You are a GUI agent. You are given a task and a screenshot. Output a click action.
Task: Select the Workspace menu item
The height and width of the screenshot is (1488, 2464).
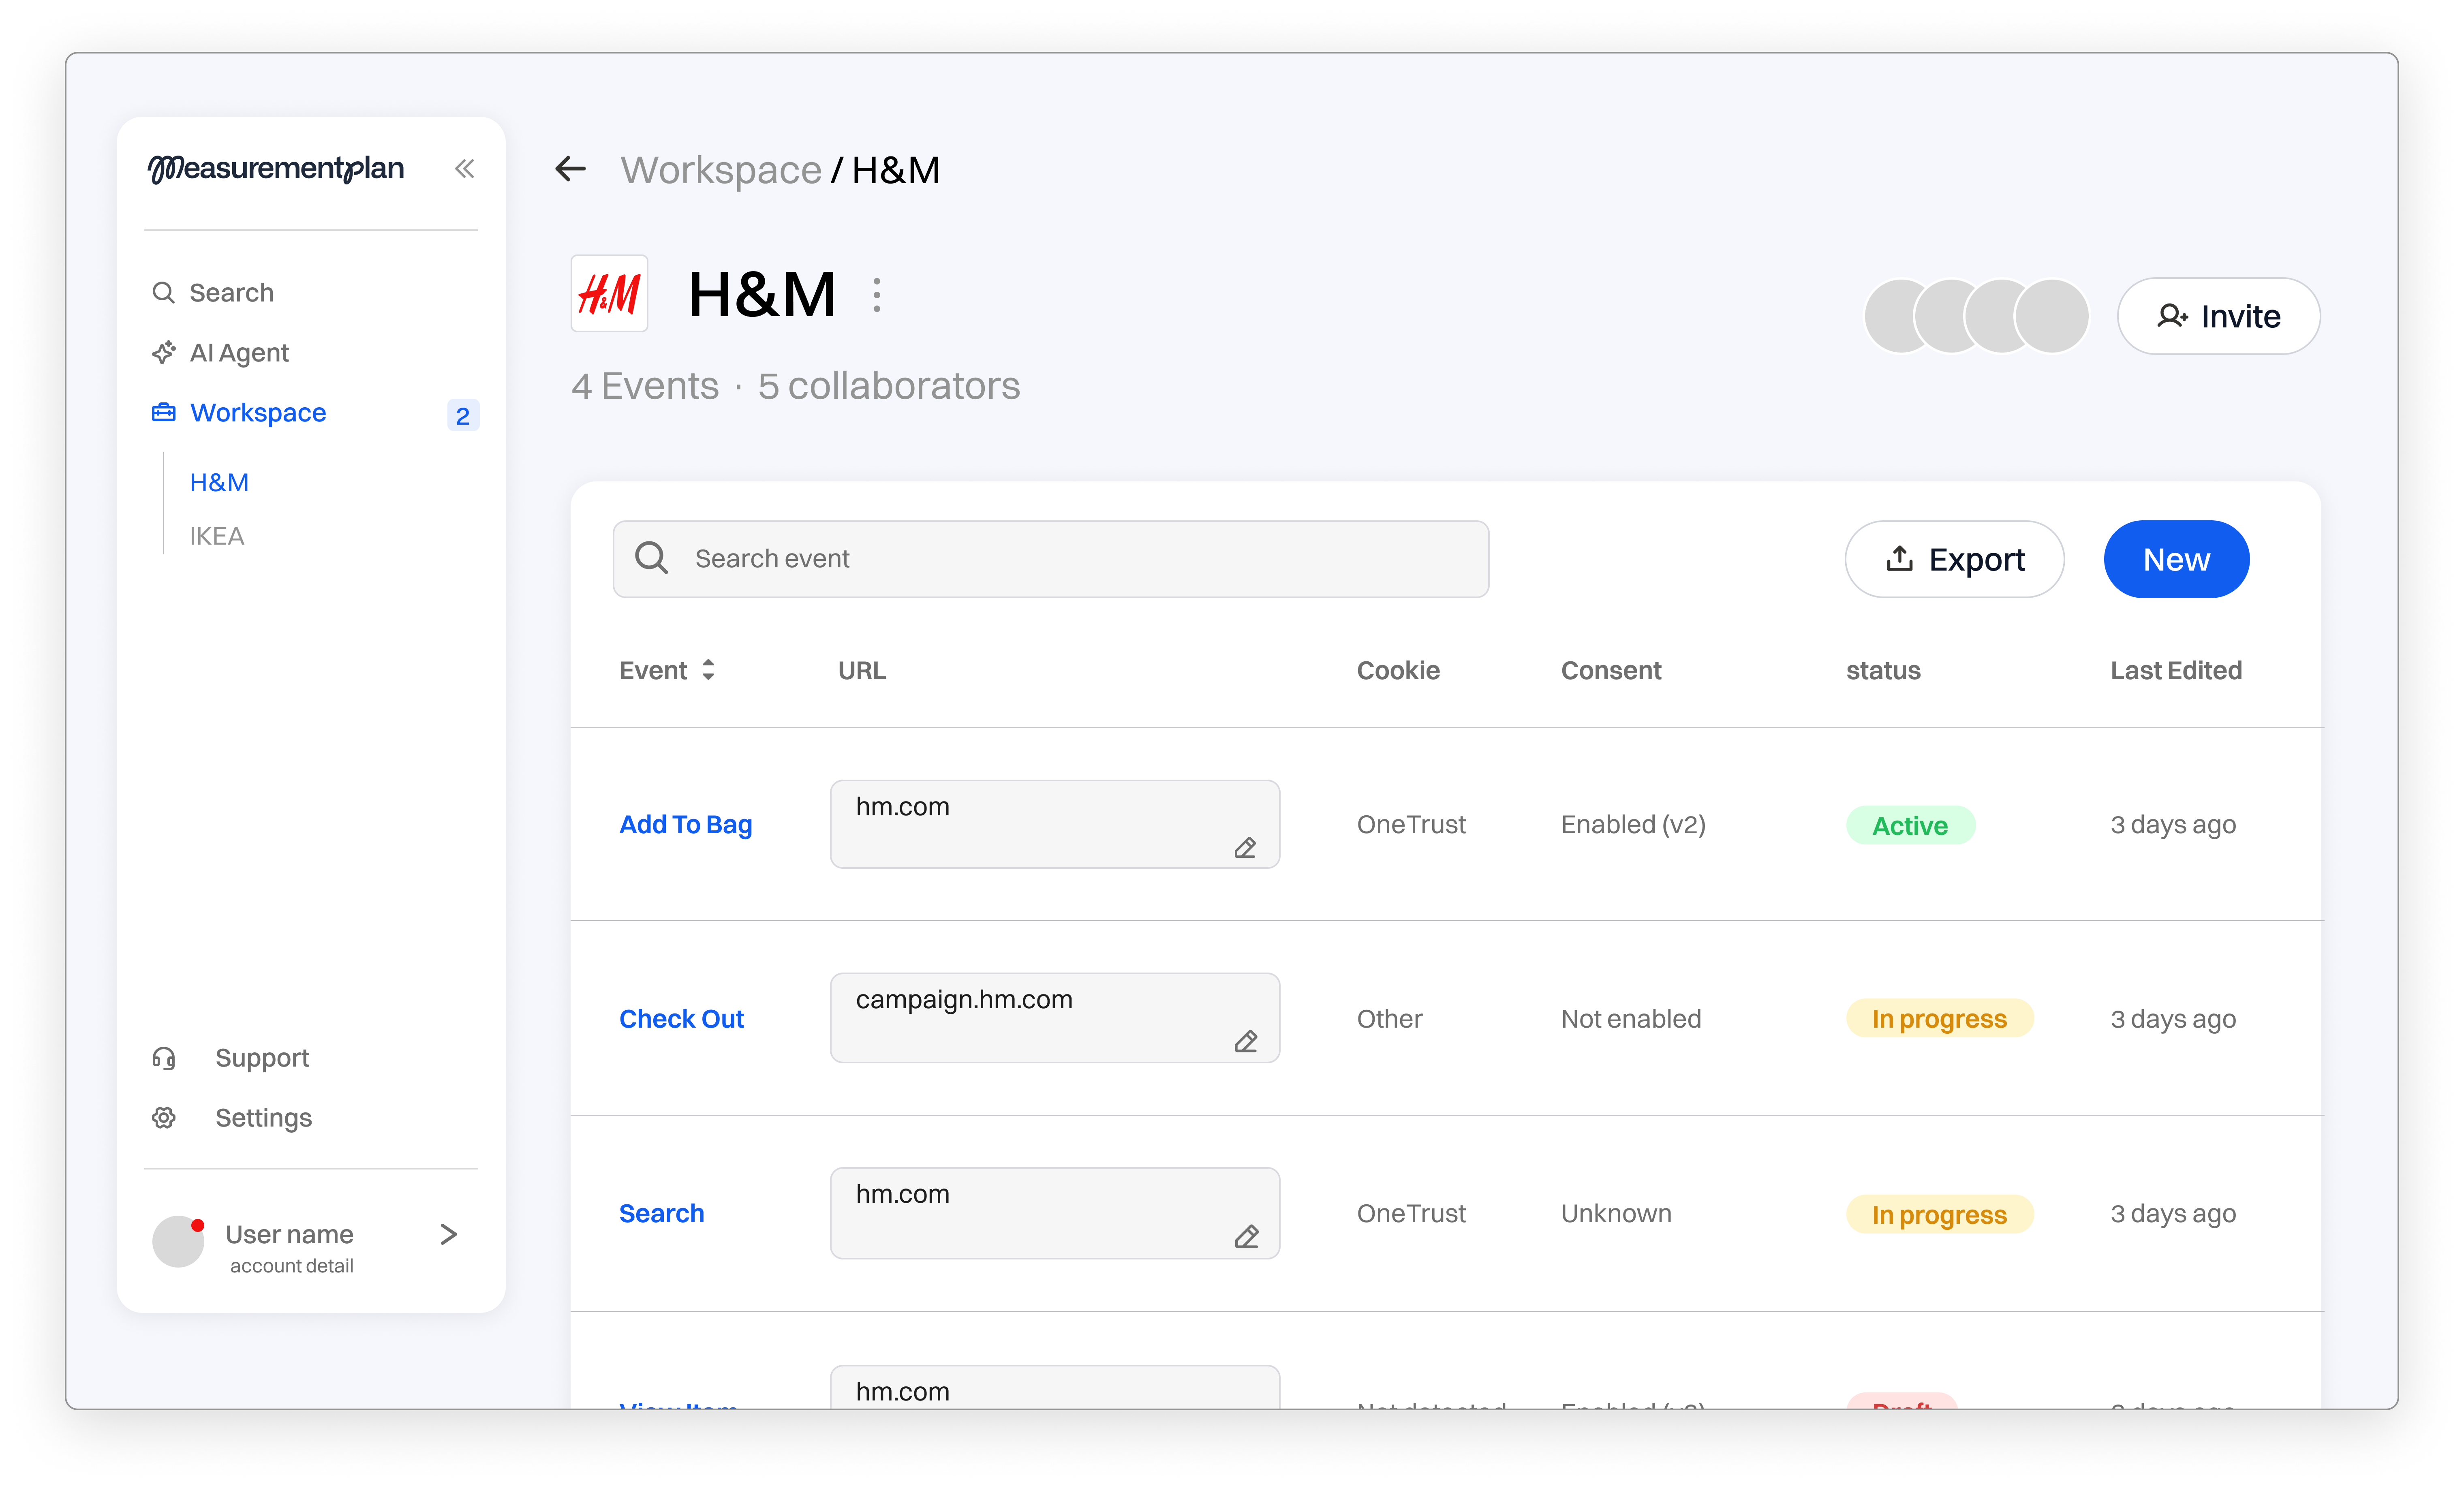coord(258,413)
